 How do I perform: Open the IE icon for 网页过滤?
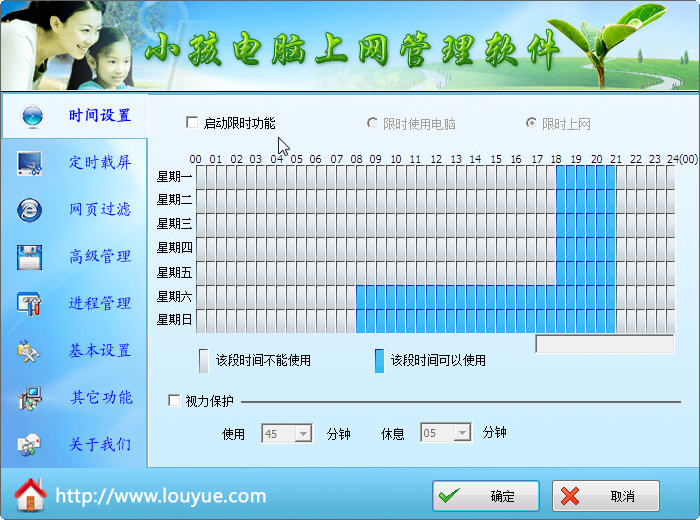[x=29, y=210]
